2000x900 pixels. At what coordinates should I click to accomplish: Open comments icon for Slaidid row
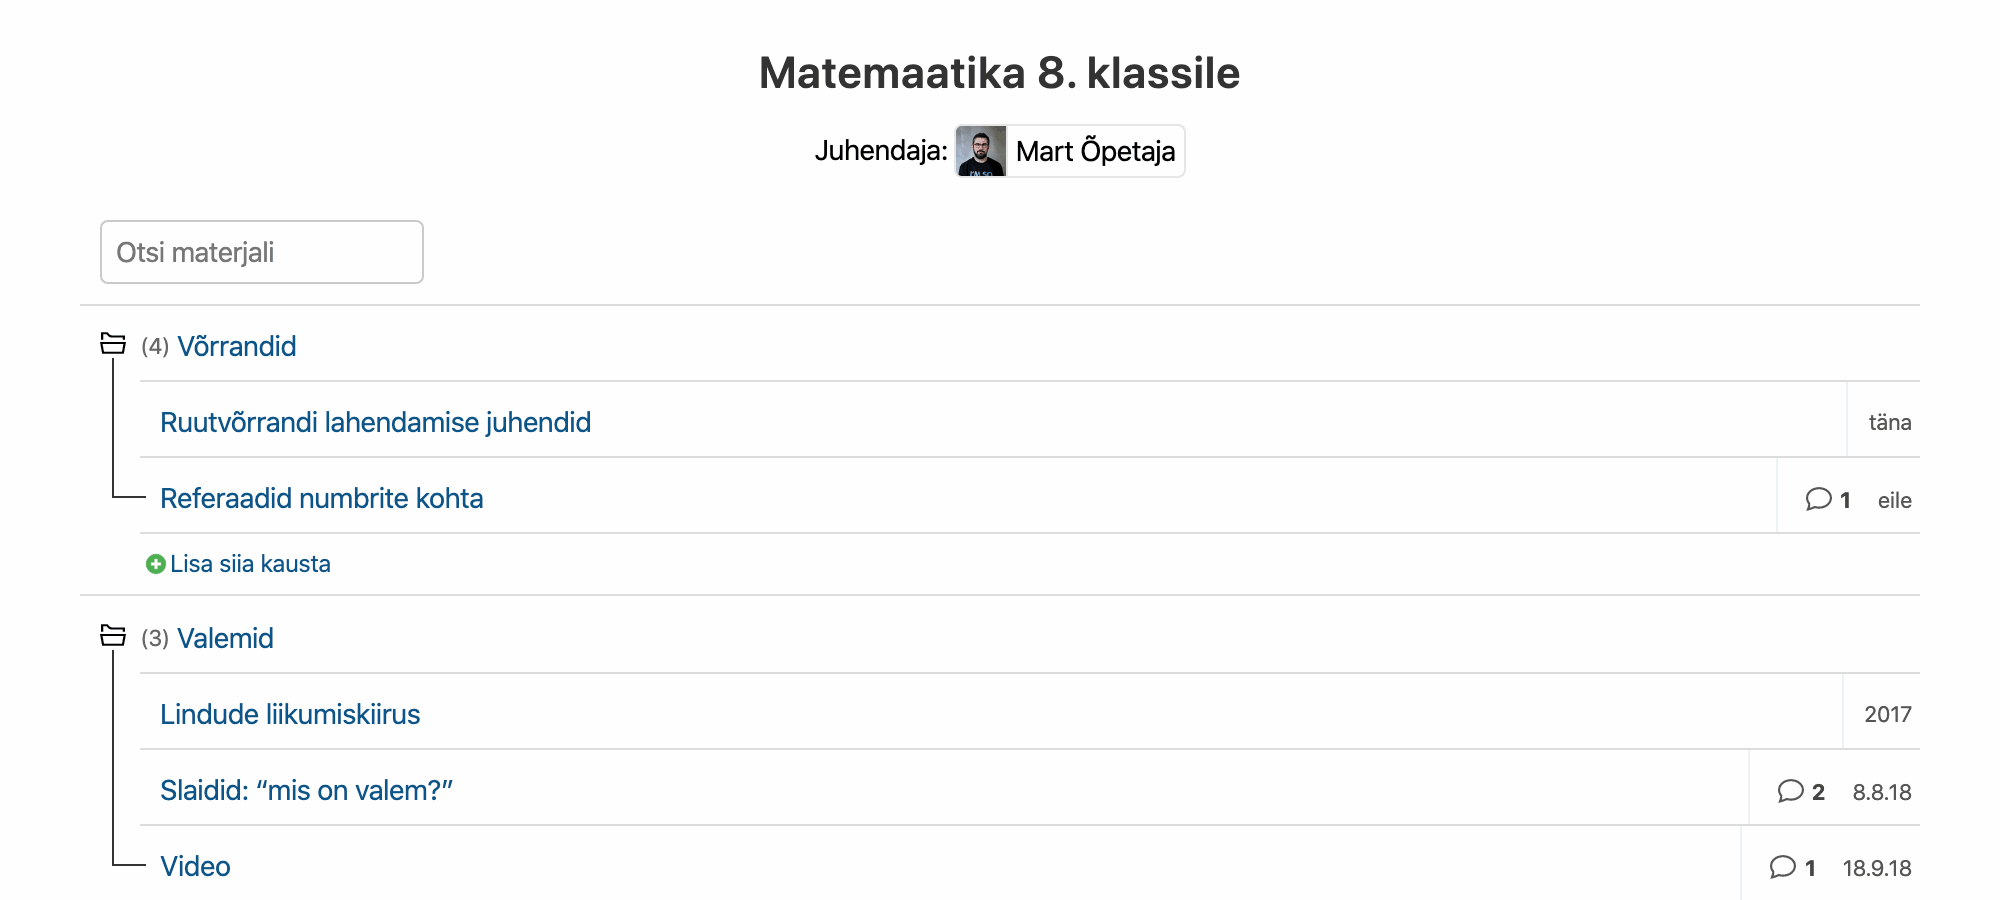point(1790,791)
